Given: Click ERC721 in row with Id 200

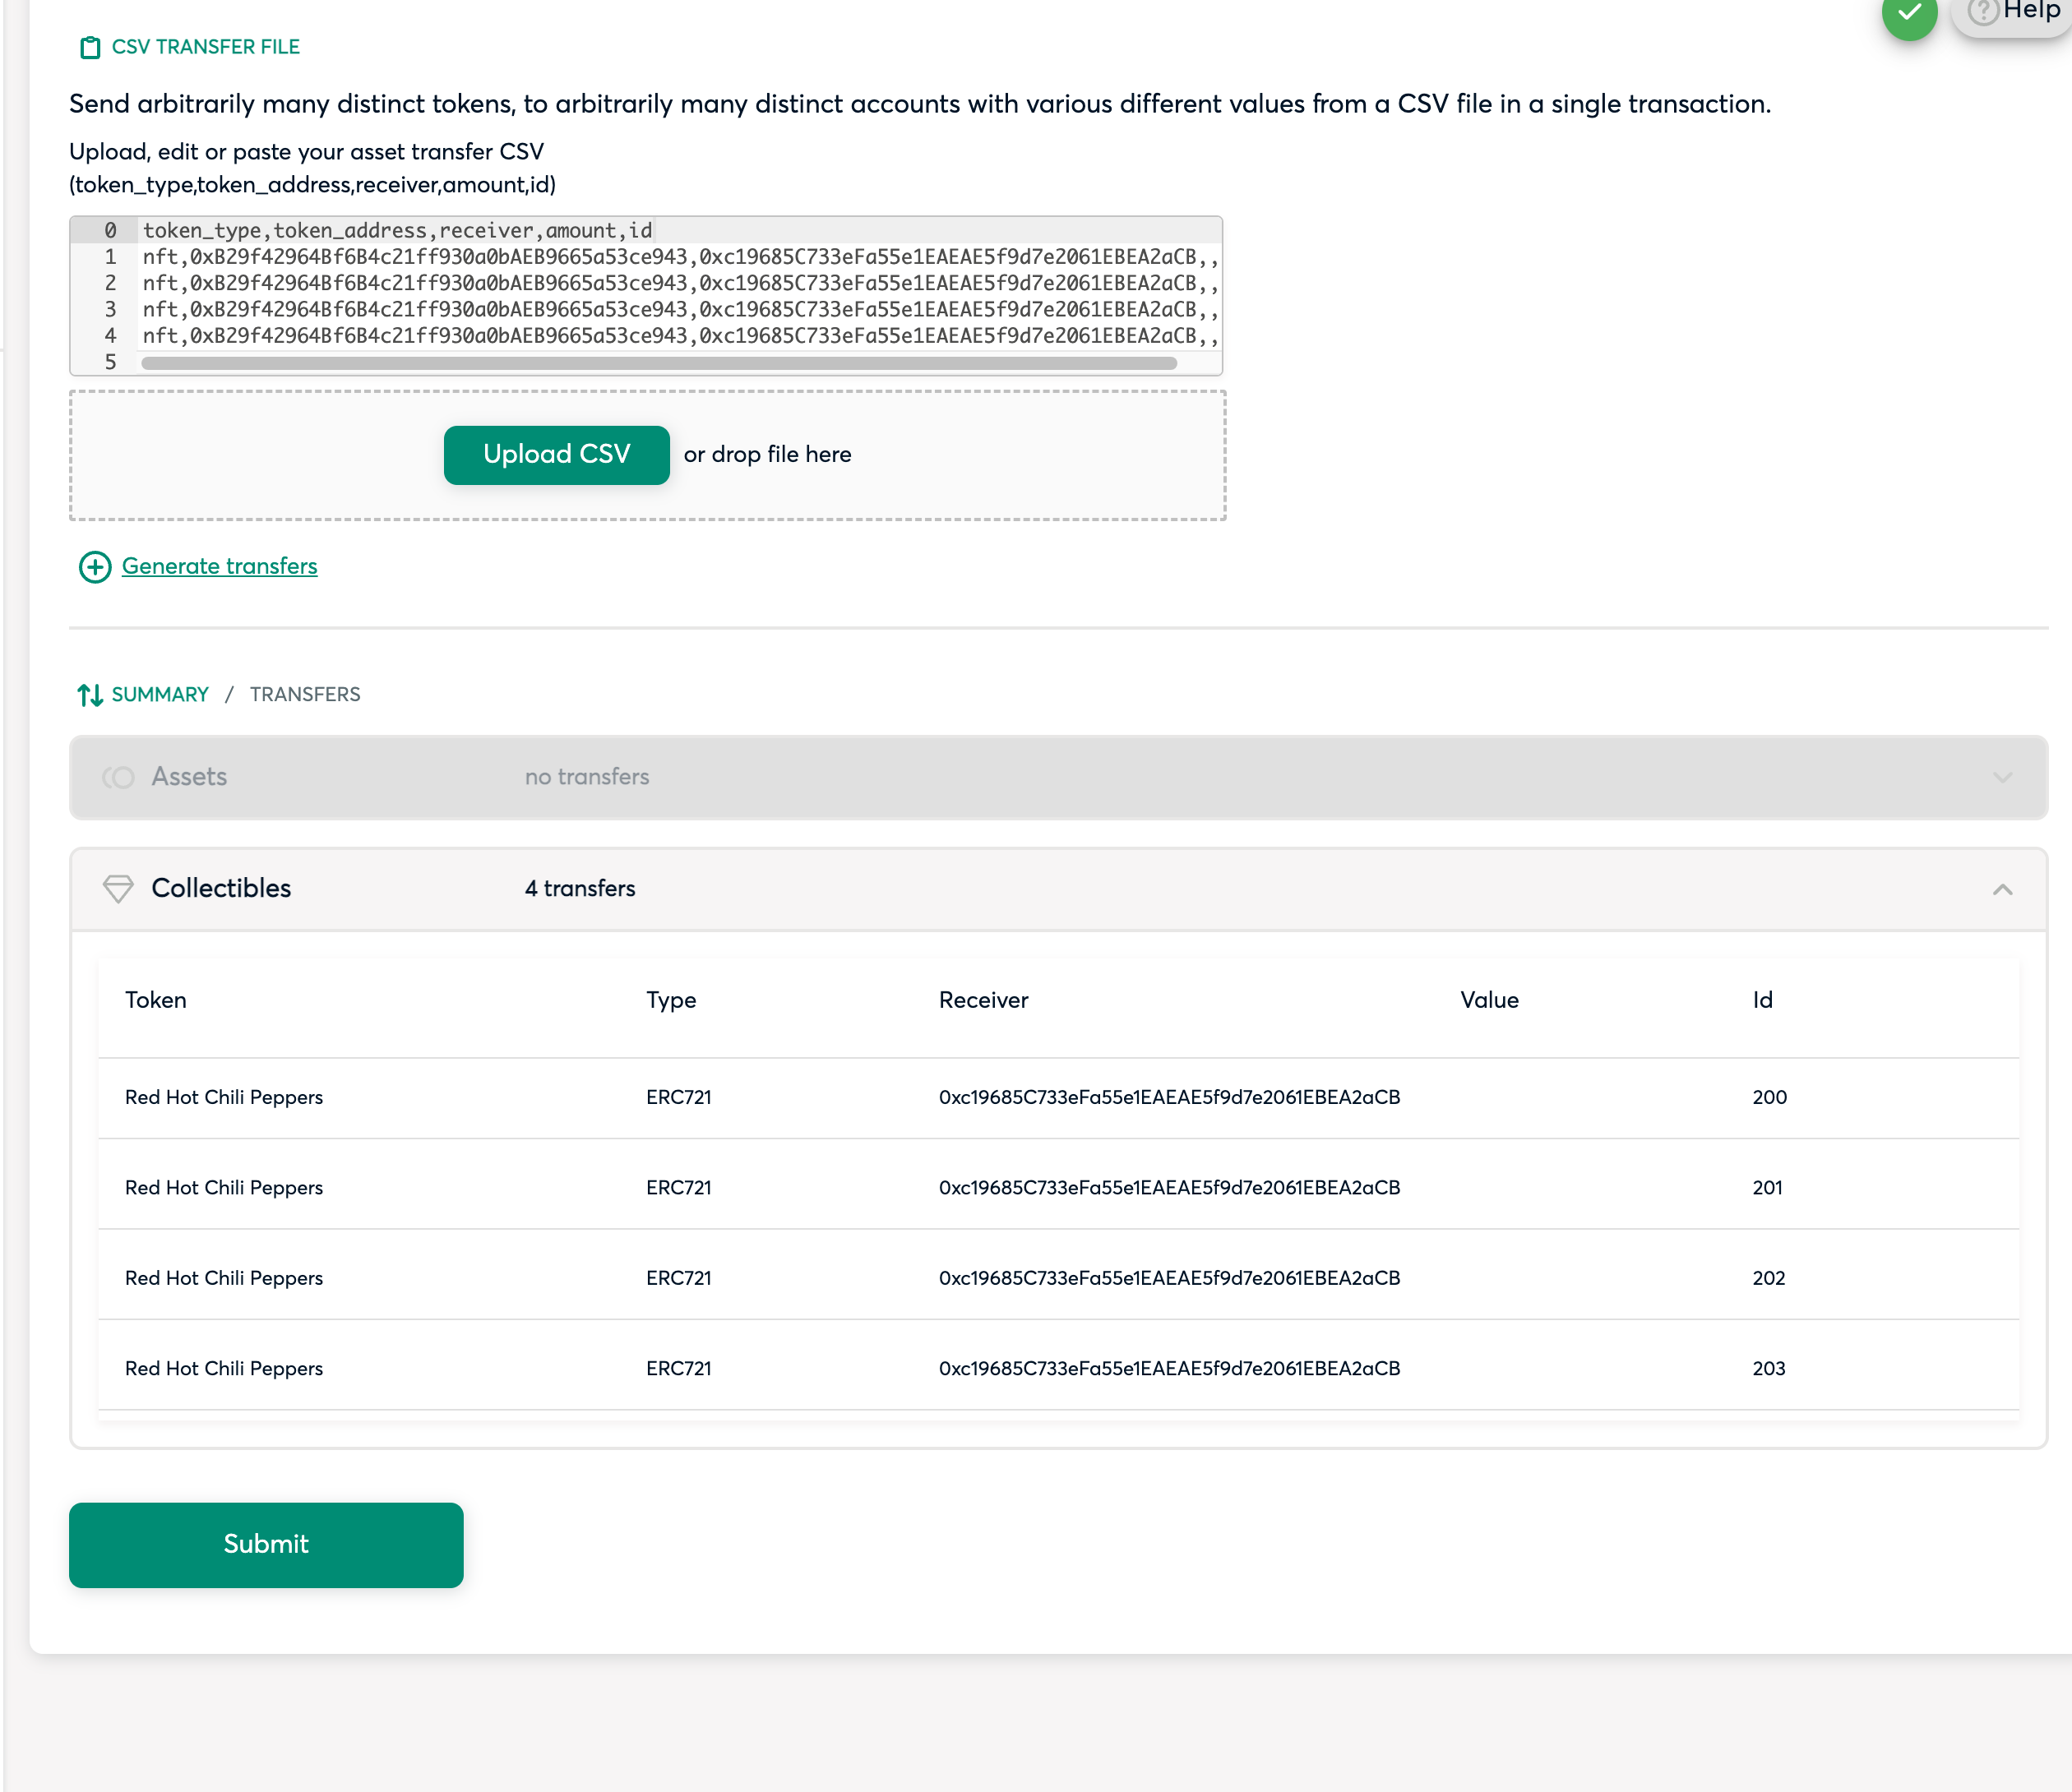Looking at the screenshot, I should (678, 1097).
